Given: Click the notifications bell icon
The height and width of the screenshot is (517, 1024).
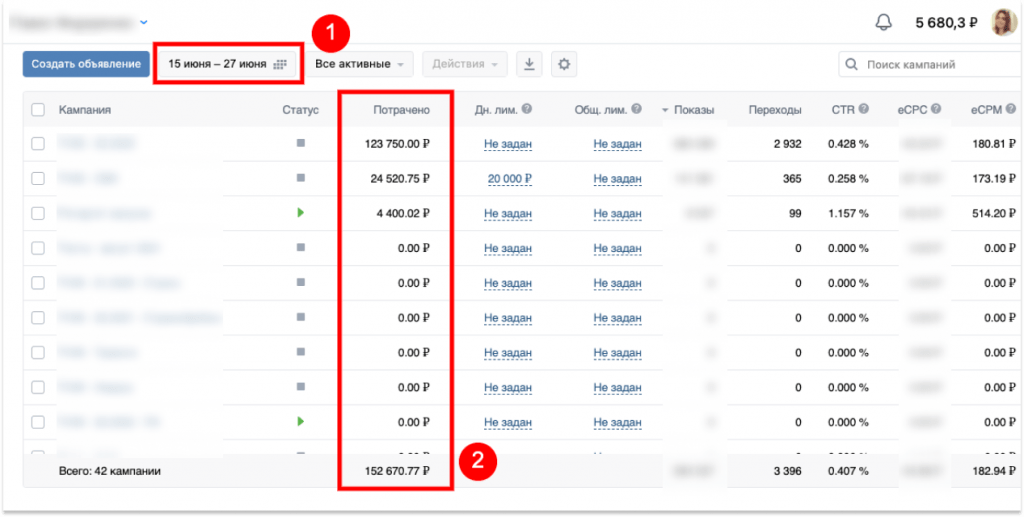Looking at the screenshot, I should tap(883, 22).
